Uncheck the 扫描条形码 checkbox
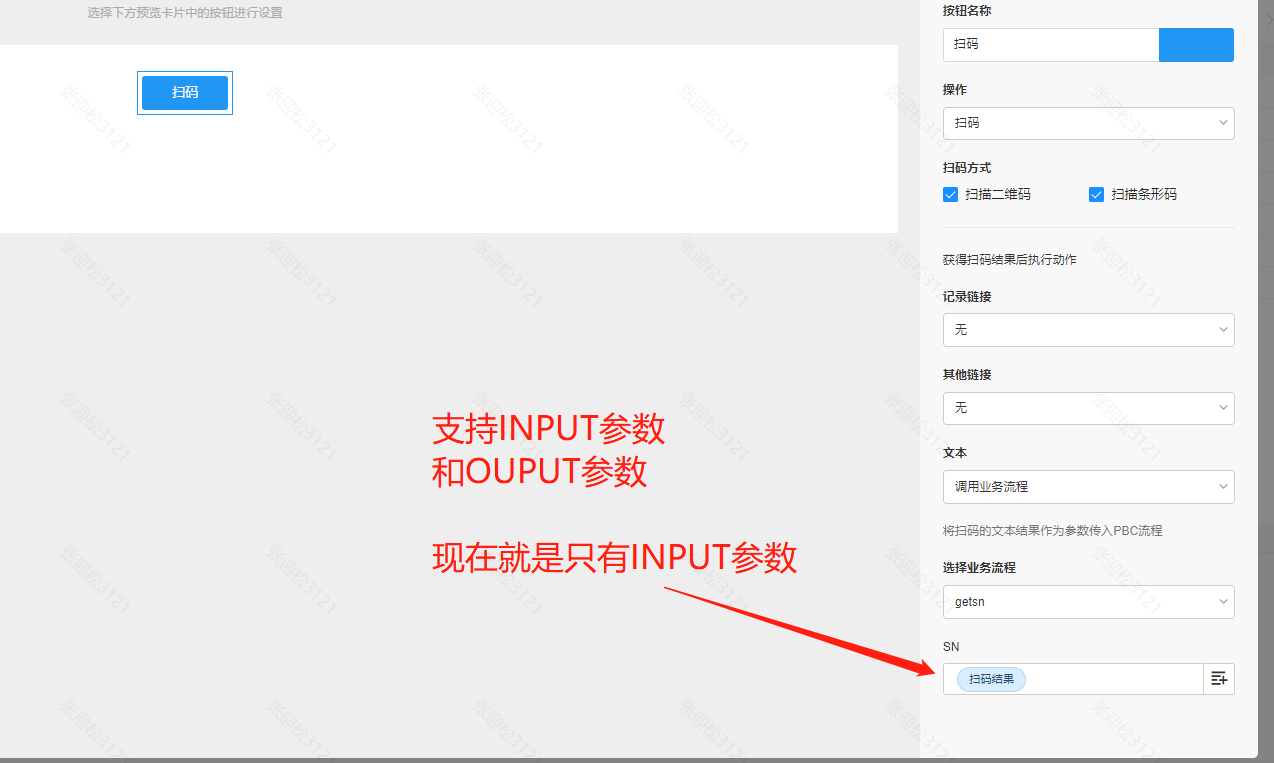 pyautogui.click(x=1097, y=194)
